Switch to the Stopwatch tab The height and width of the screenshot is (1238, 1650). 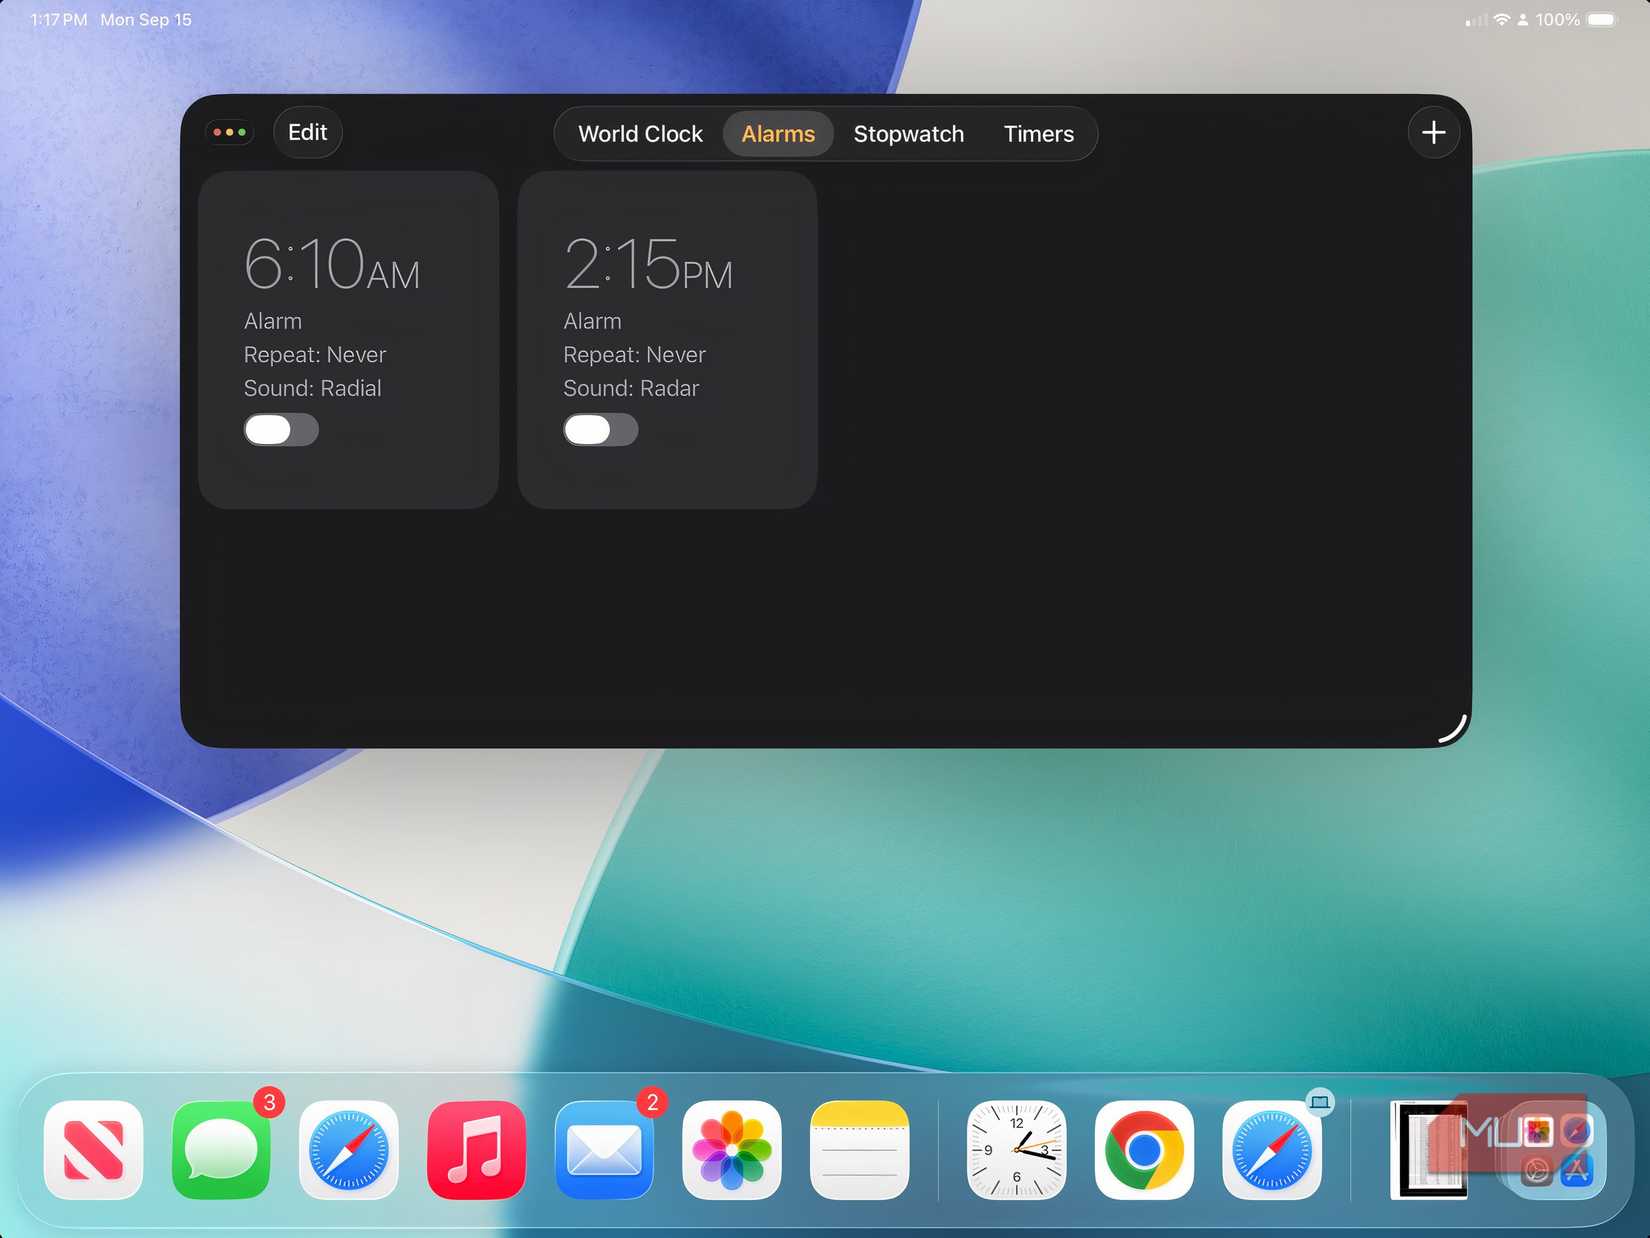pos(908,133)
